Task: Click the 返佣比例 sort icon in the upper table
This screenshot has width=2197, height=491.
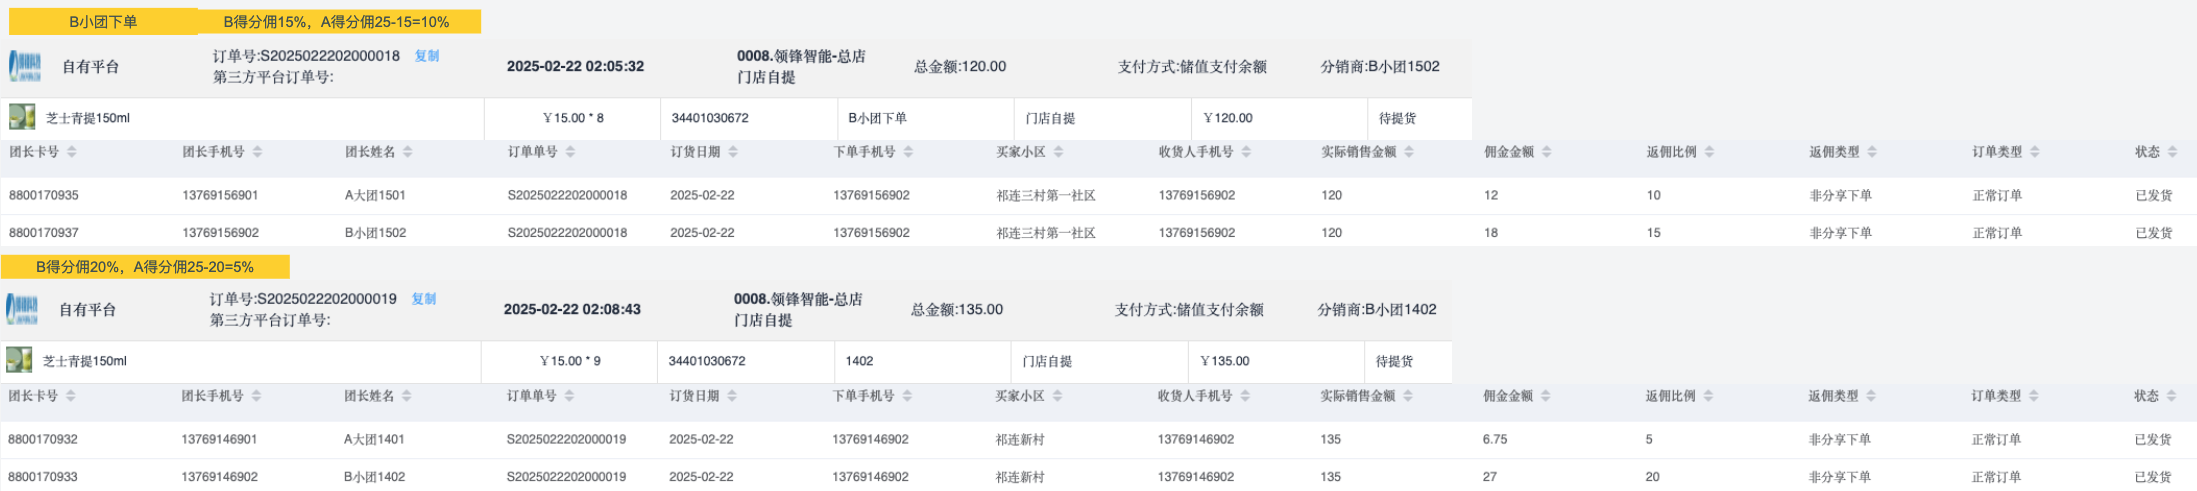Action: 1709,152
